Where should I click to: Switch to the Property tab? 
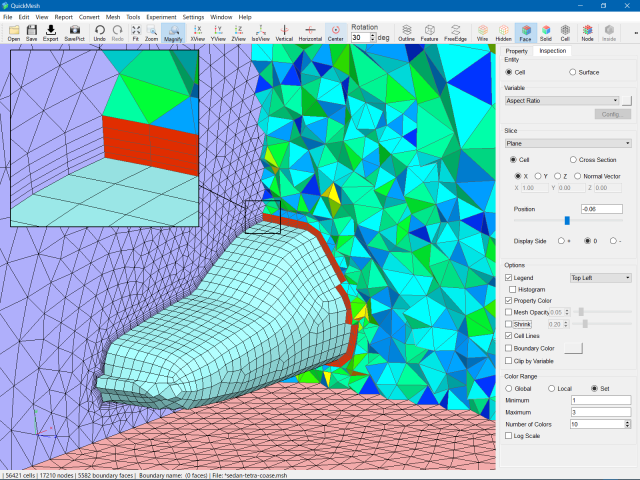point(516,51)
